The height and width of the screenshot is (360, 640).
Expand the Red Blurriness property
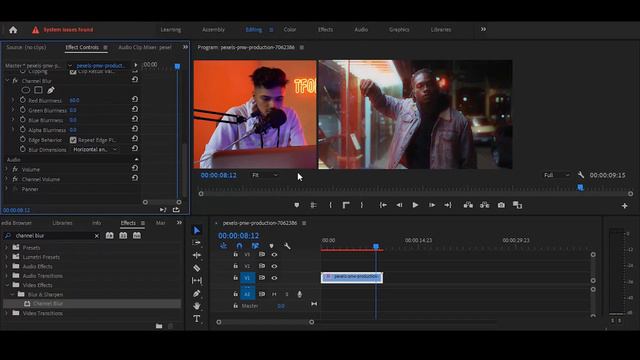click(13, 100)
